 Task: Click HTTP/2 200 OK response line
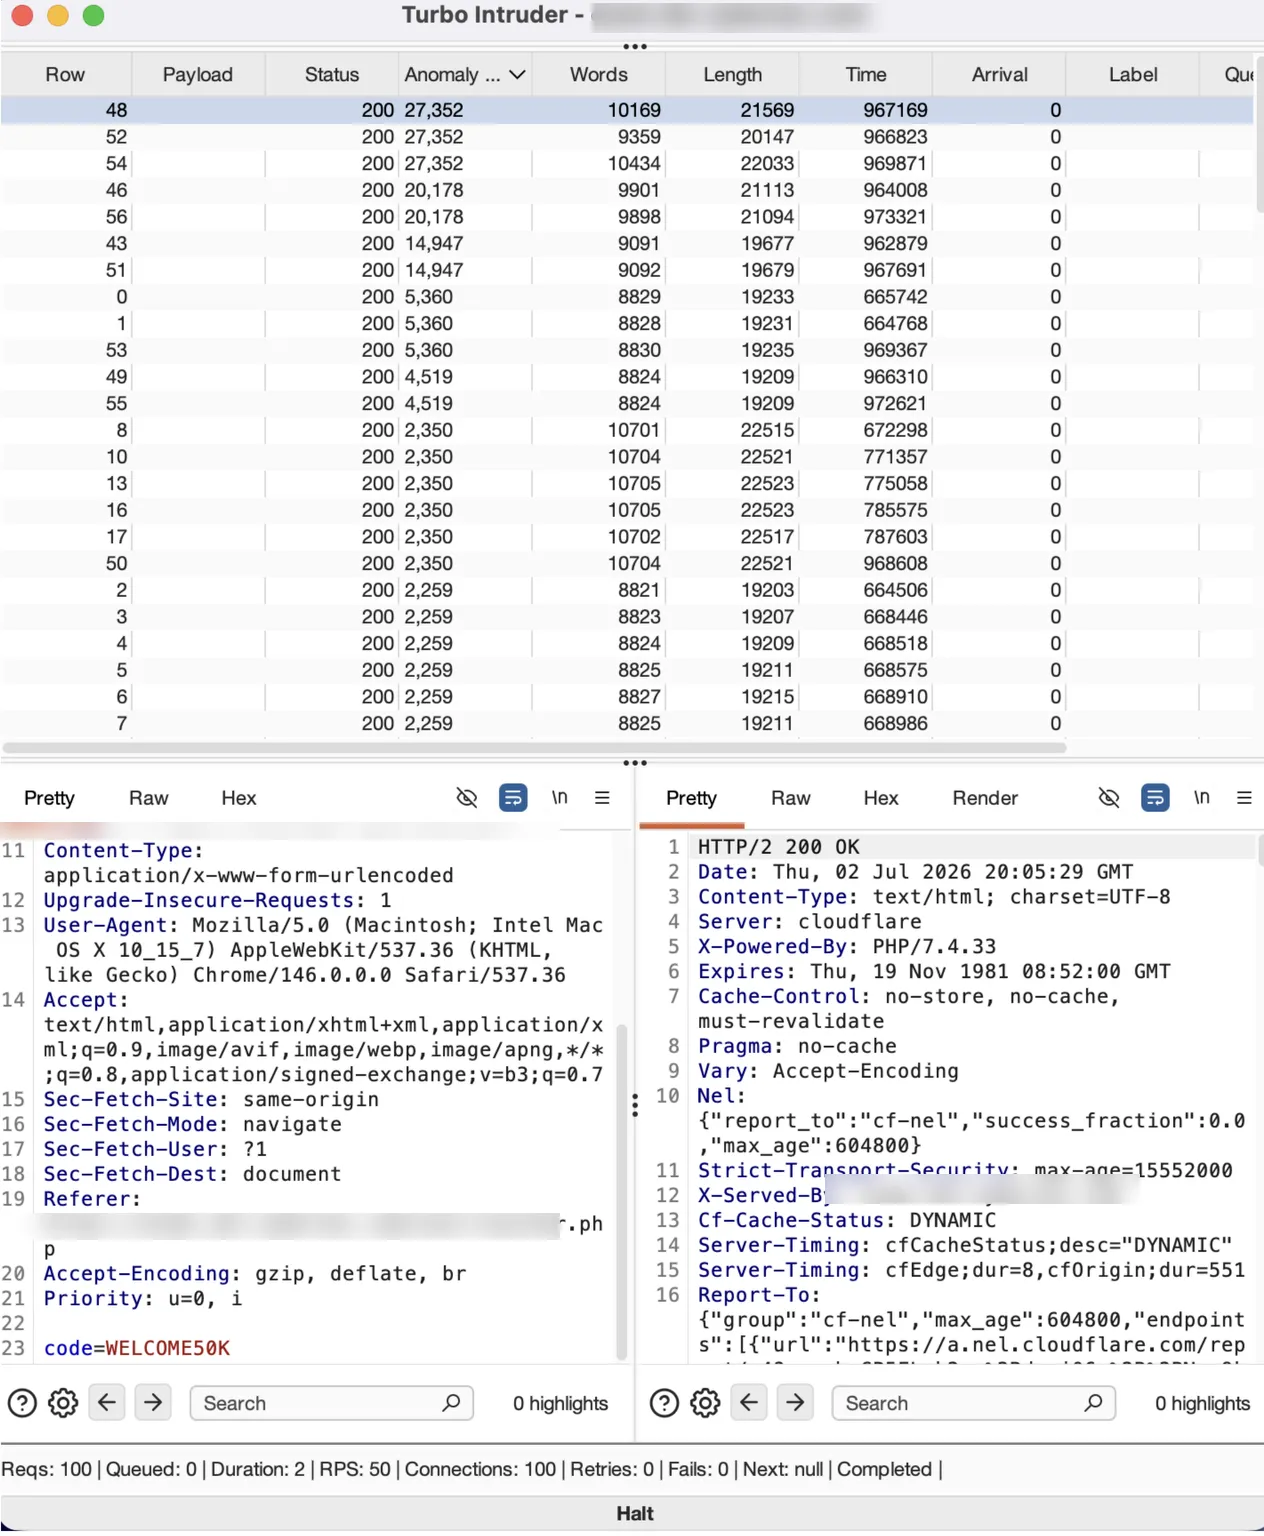[779, 847]
